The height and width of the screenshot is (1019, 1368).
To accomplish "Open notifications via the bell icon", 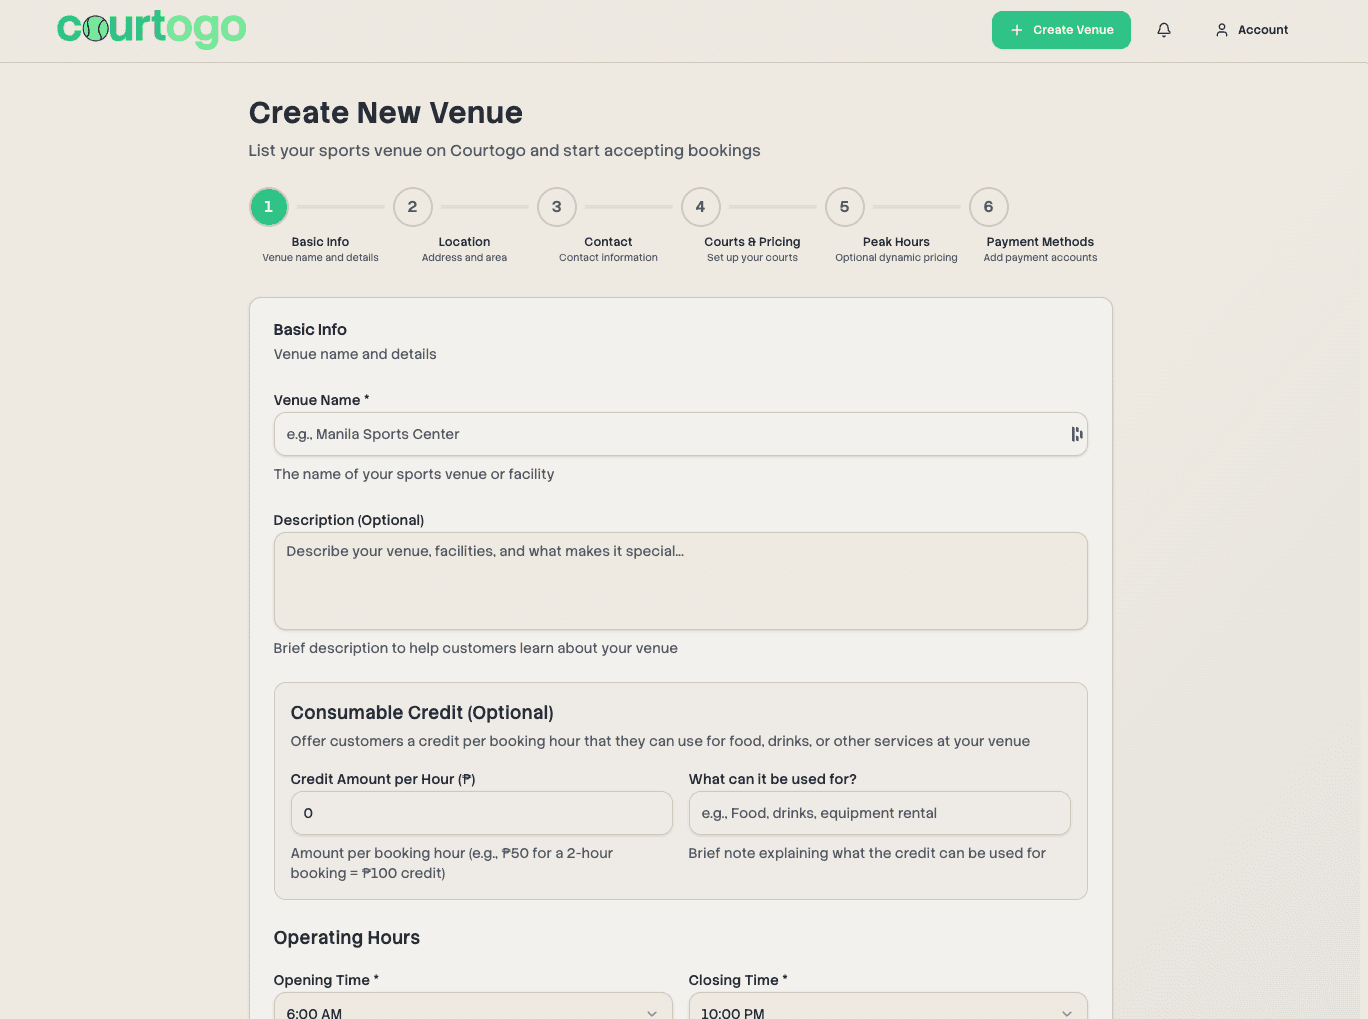I will pyautogui.click(x=1163, y=30).
